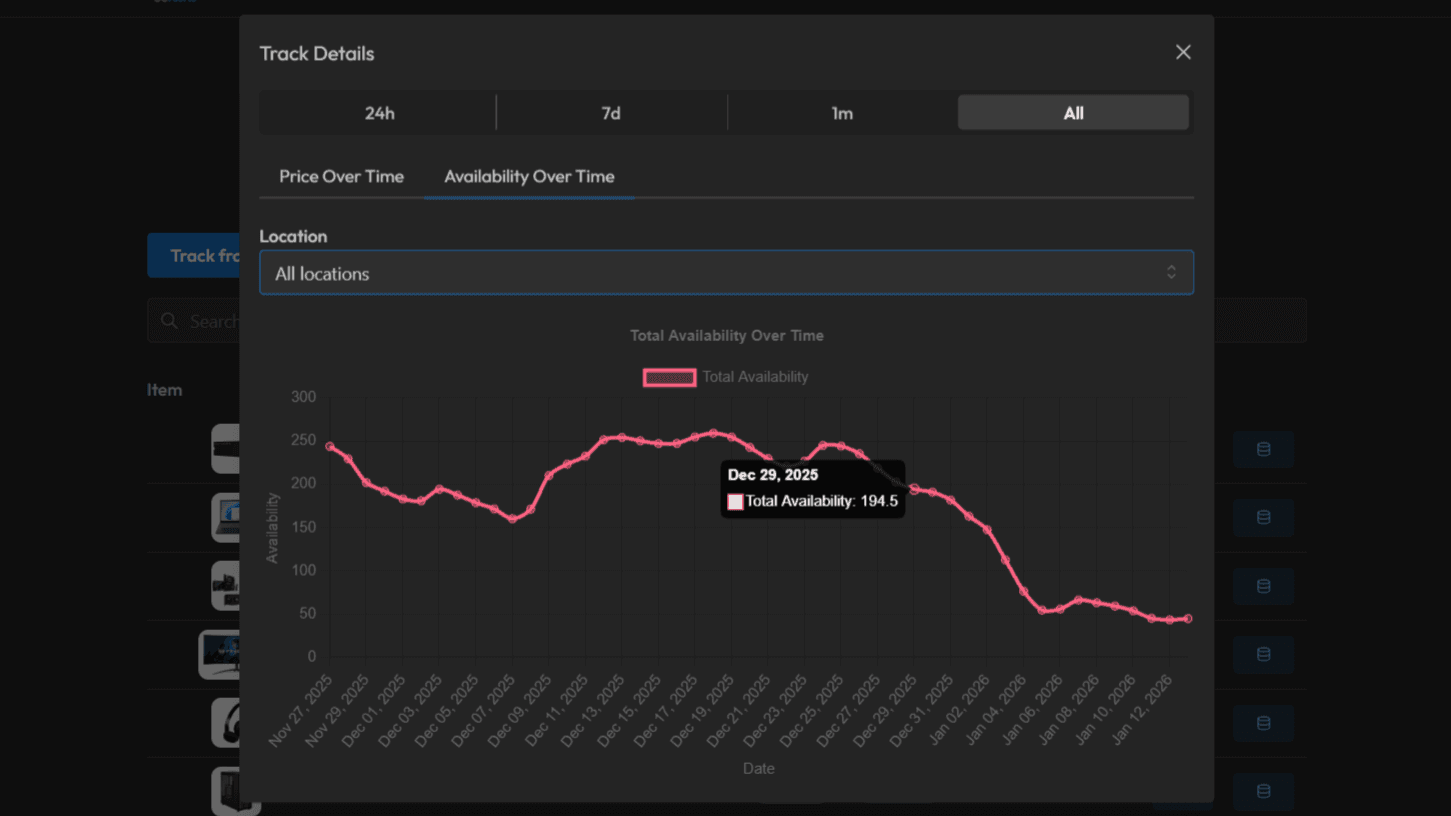Click database icon in the headphones item row
This screenshot has height=816, width=1451.
click(1263, 723)
